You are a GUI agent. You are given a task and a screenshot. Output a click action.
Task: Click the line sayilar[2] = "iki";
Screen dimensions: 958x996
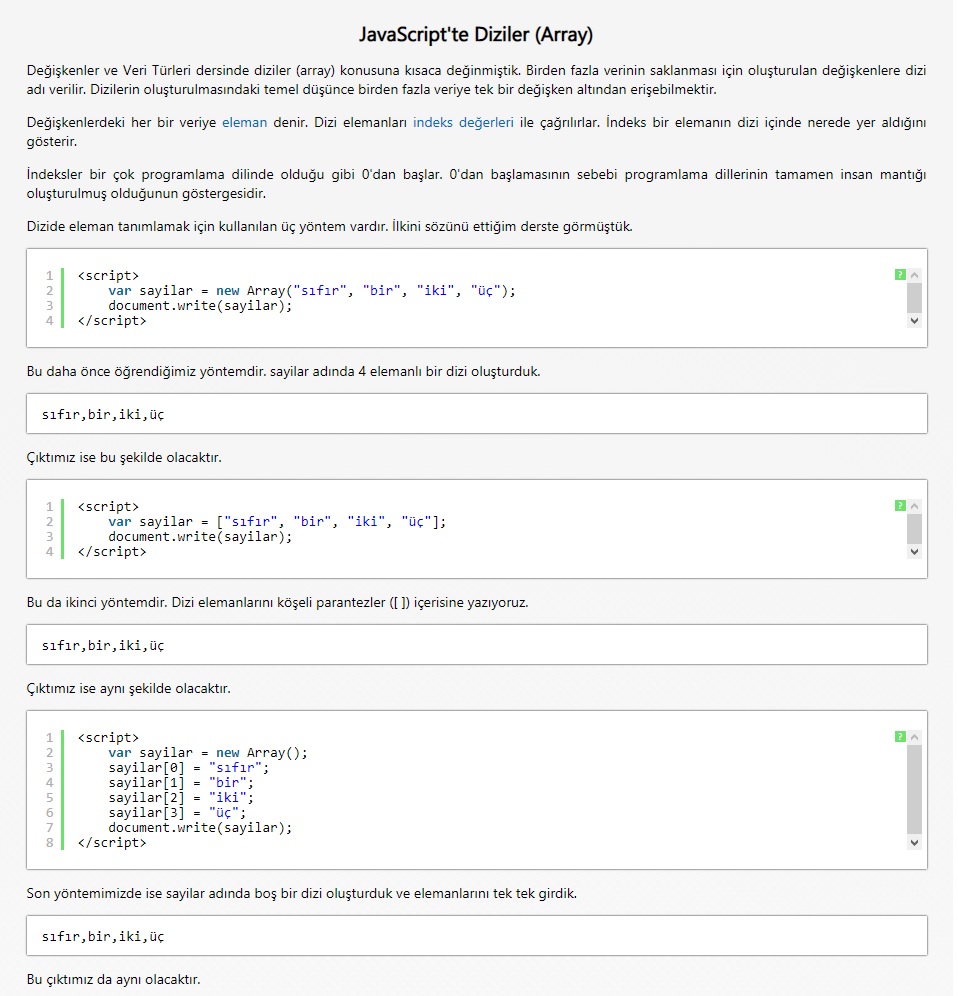pos(181,798)
